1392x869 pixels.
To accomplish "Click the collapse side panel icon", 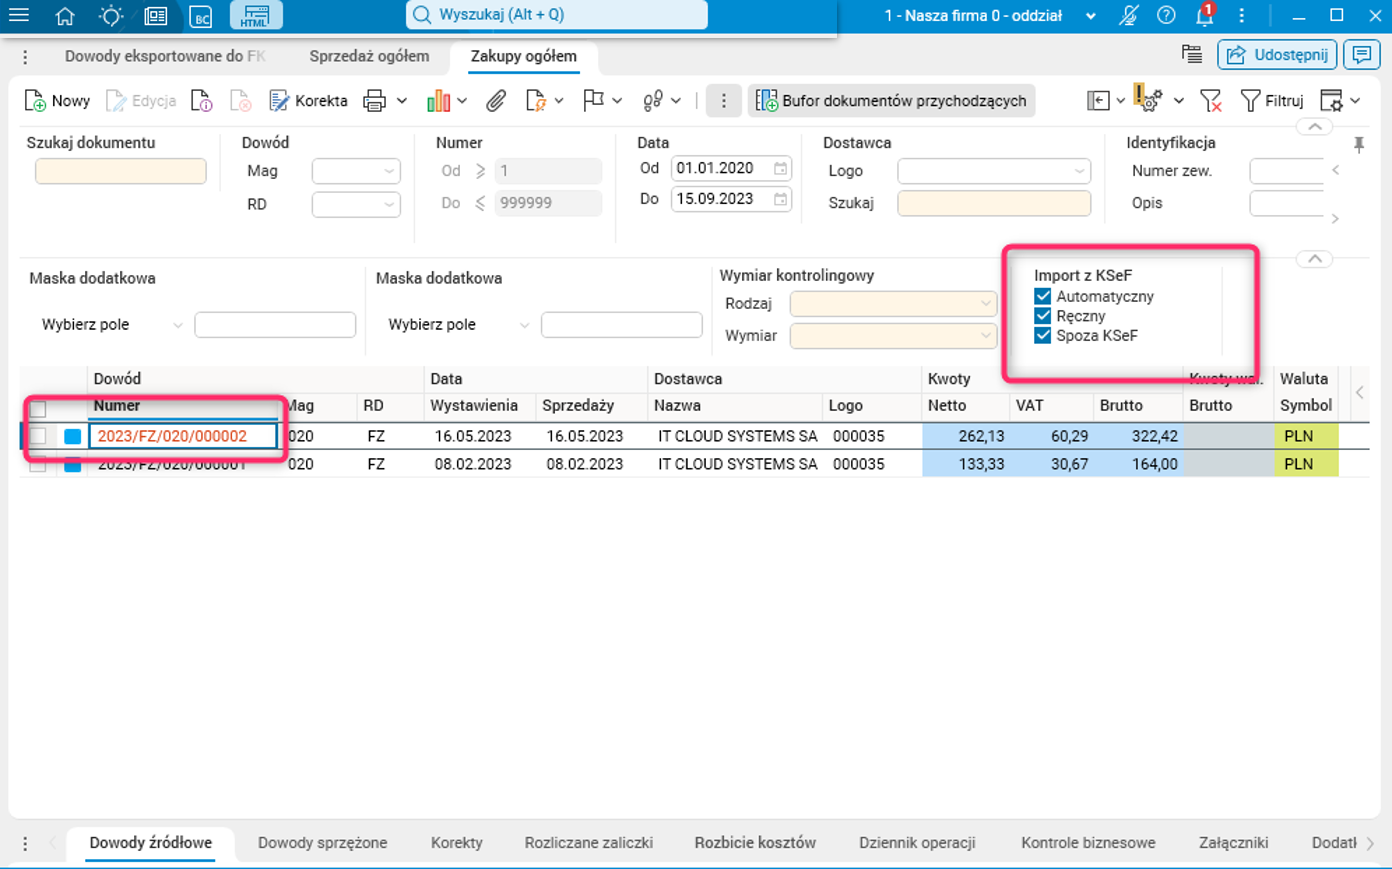I will (x=1098, y=101).
